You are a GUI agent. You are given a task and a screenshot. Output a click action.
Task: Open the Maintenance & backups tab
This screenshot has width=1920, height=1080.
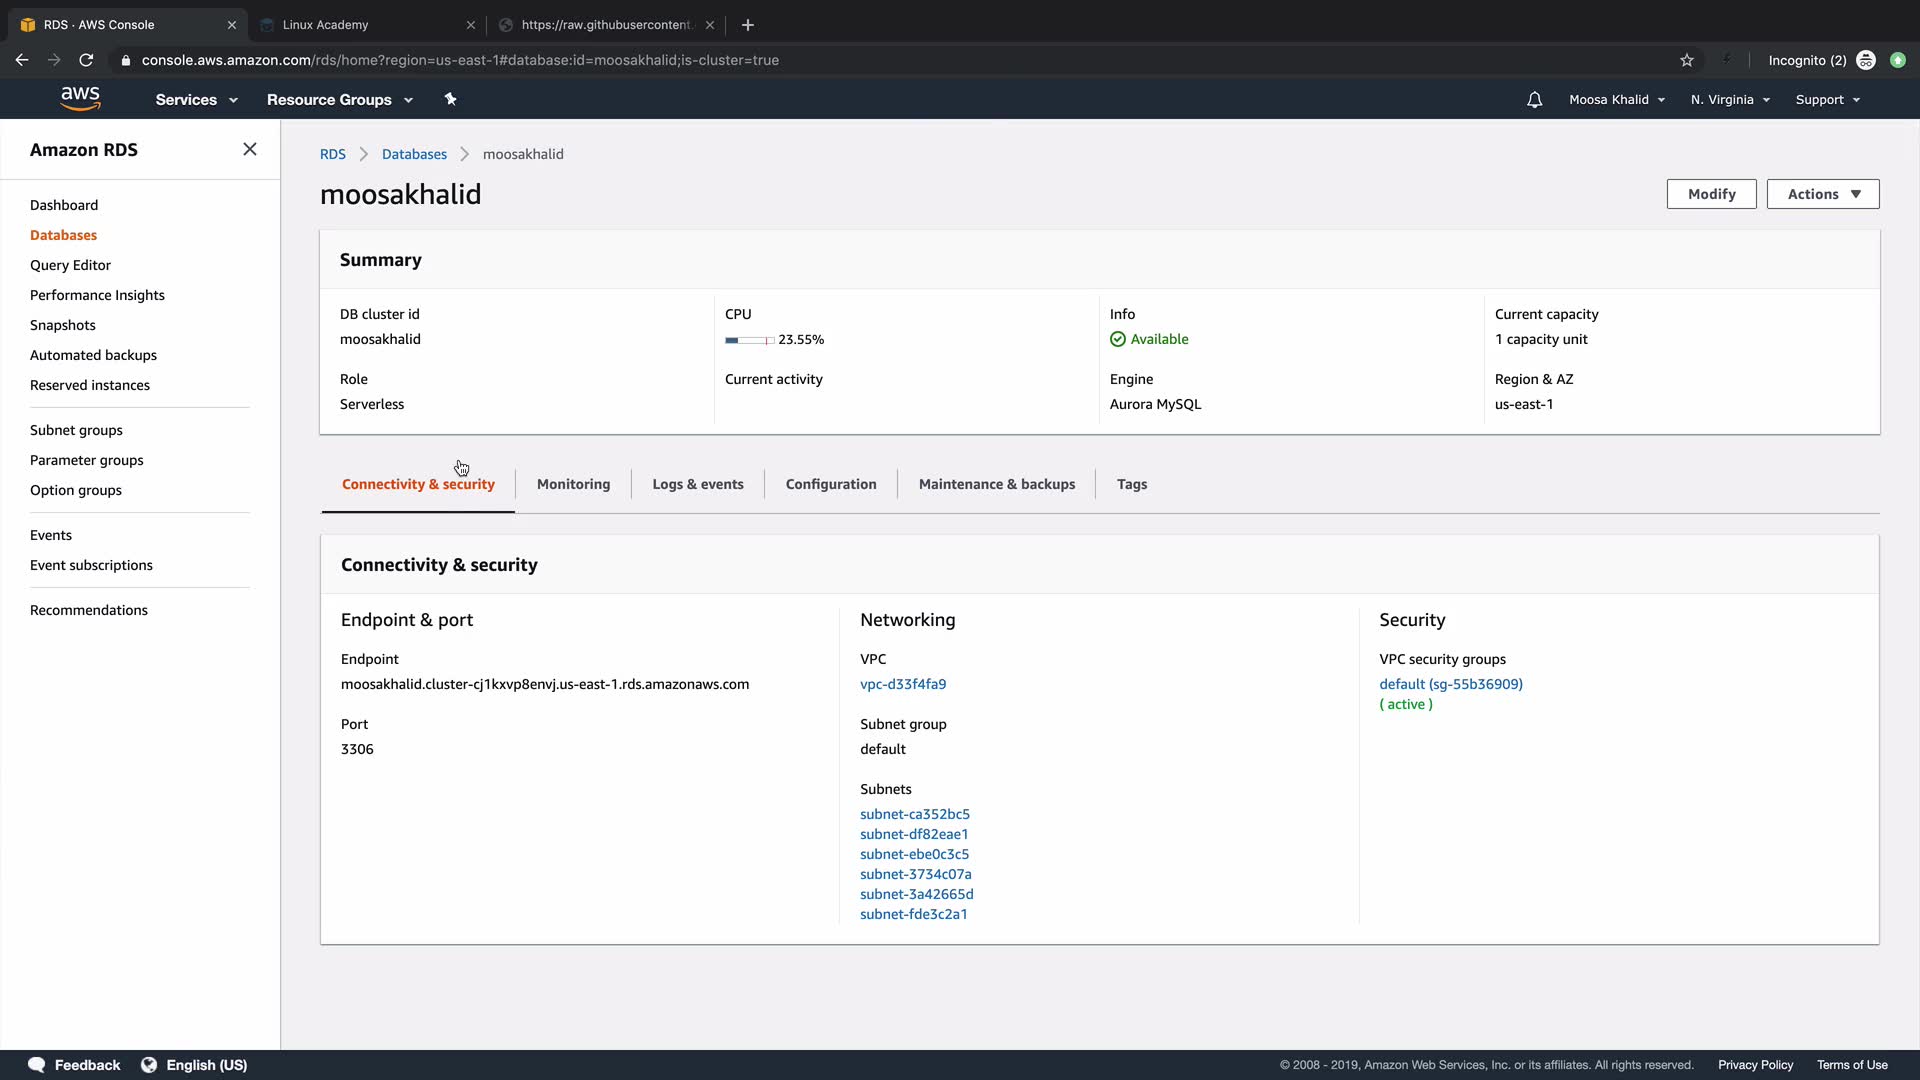point(996,484)
